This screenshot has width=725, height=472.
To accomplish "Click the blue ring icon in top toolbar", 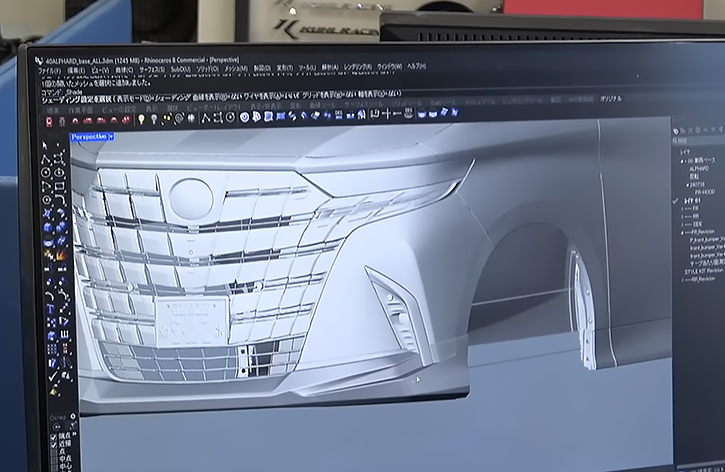I will [244, 117].
